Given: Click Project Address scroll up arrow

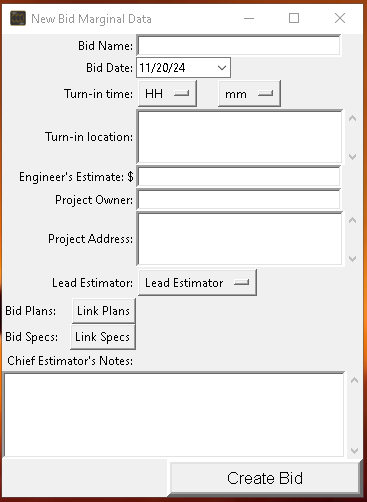Looking at the screenshot, I should [x=352, y=220].
